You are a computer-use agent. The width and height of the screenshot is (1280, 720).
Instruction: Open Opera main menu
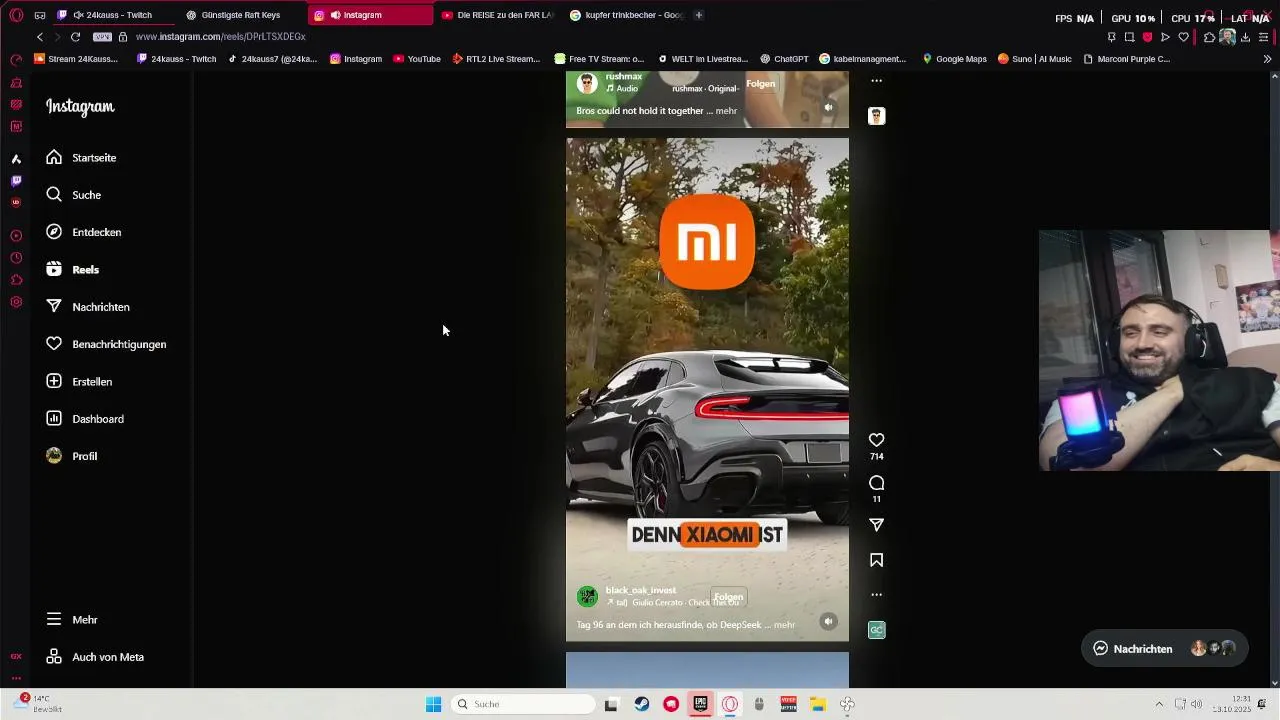point(16,15)
